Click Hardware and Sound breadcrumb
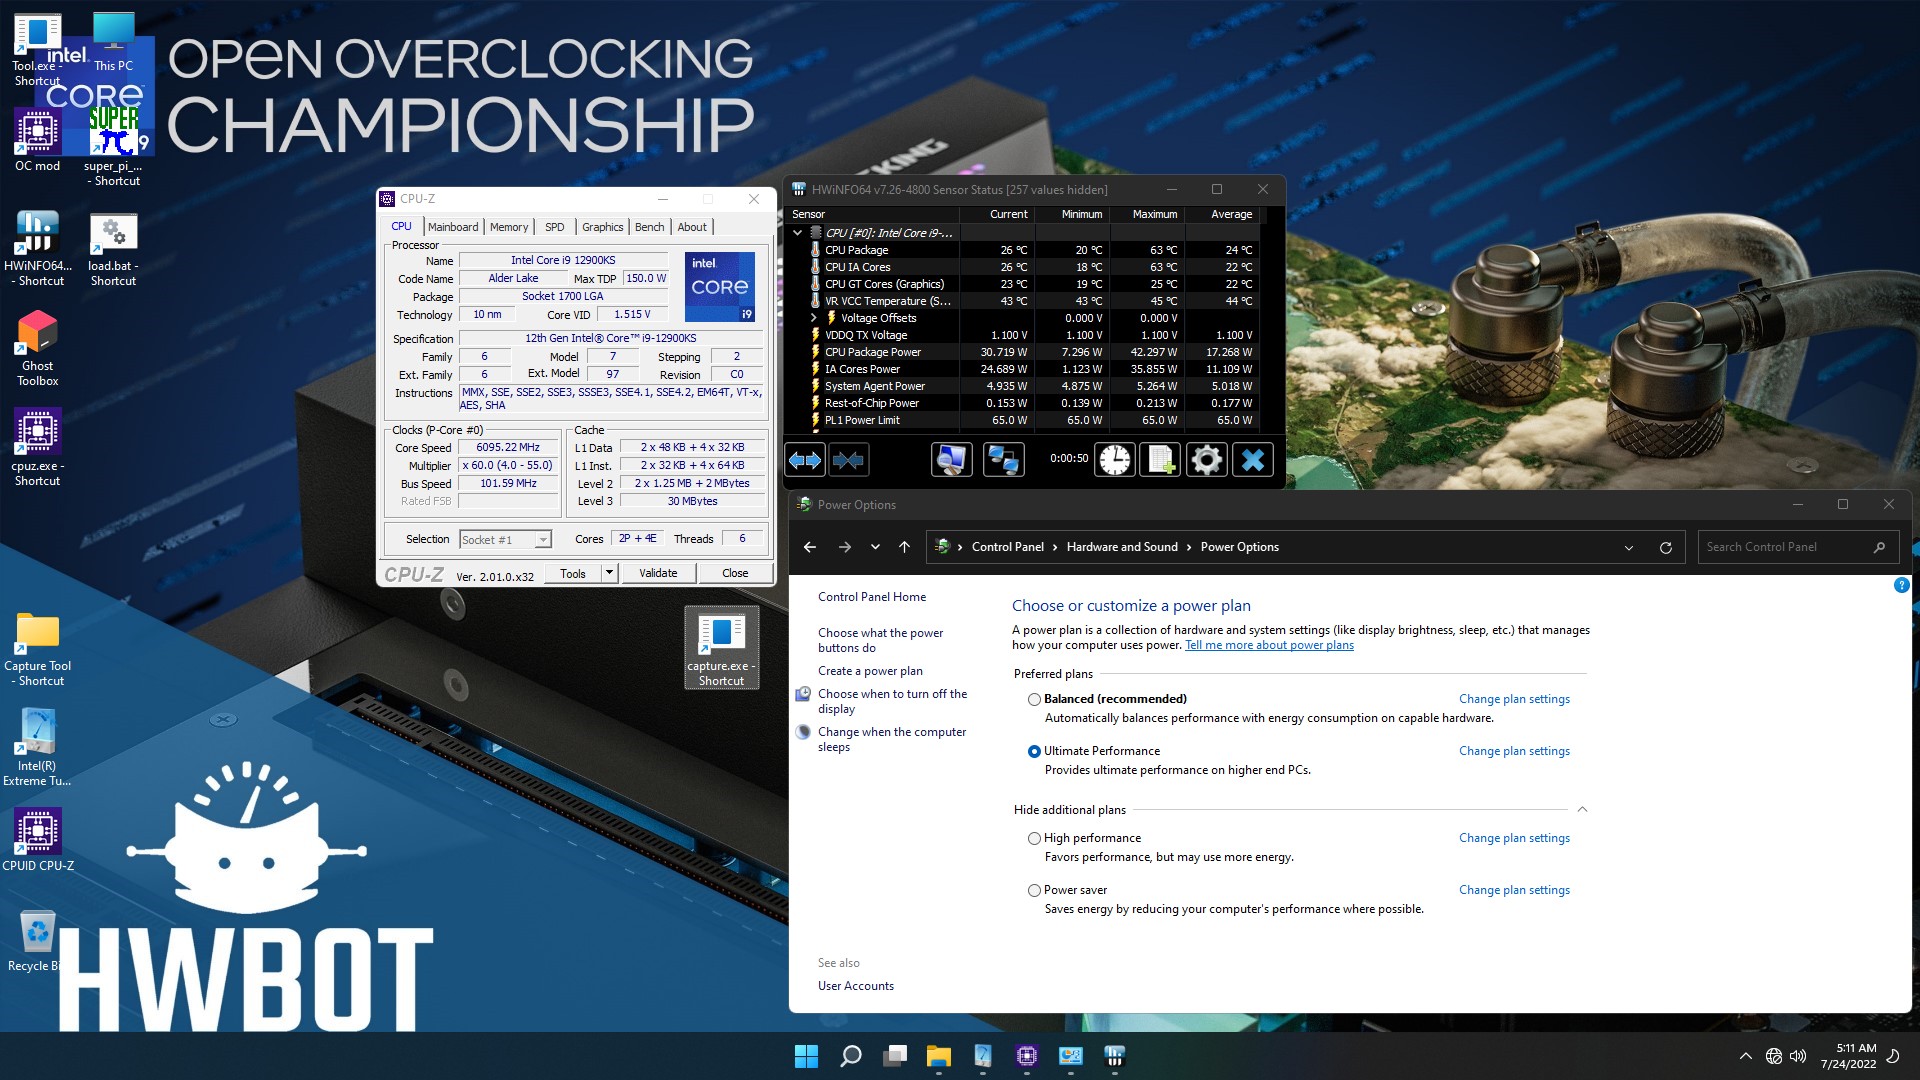The image size is (1920, 1080). [1122, 547]
